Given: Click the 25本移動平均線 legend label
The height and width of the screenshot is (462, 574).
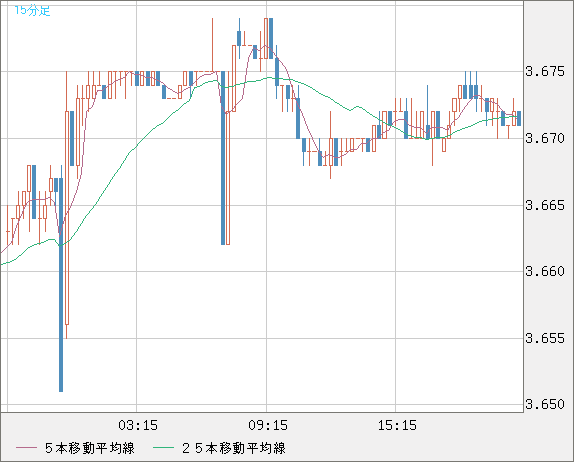Looking at the screenshot, I should [234, 448].
